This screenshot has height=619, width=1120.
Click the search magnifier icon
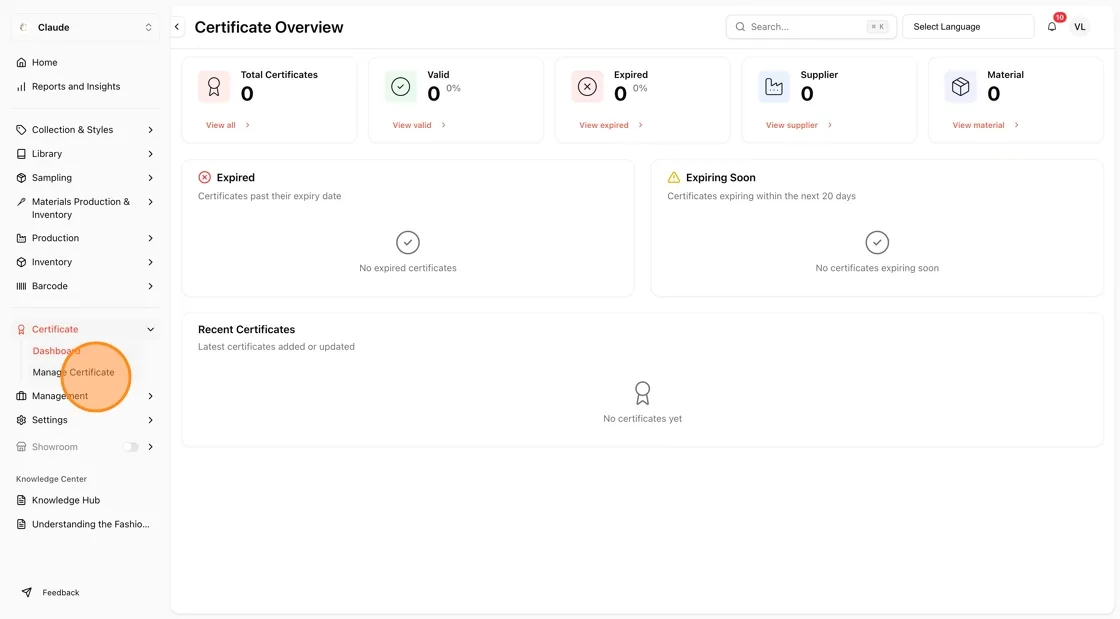pos(740,27)
